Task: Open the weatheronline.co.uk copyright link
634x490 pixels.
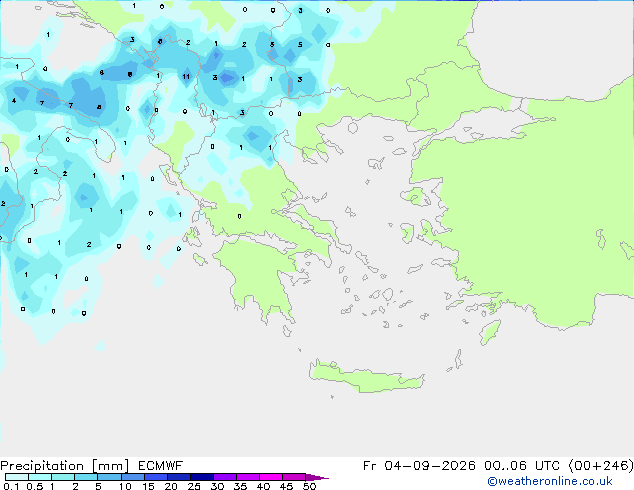Action: click(x=550, y=481)
